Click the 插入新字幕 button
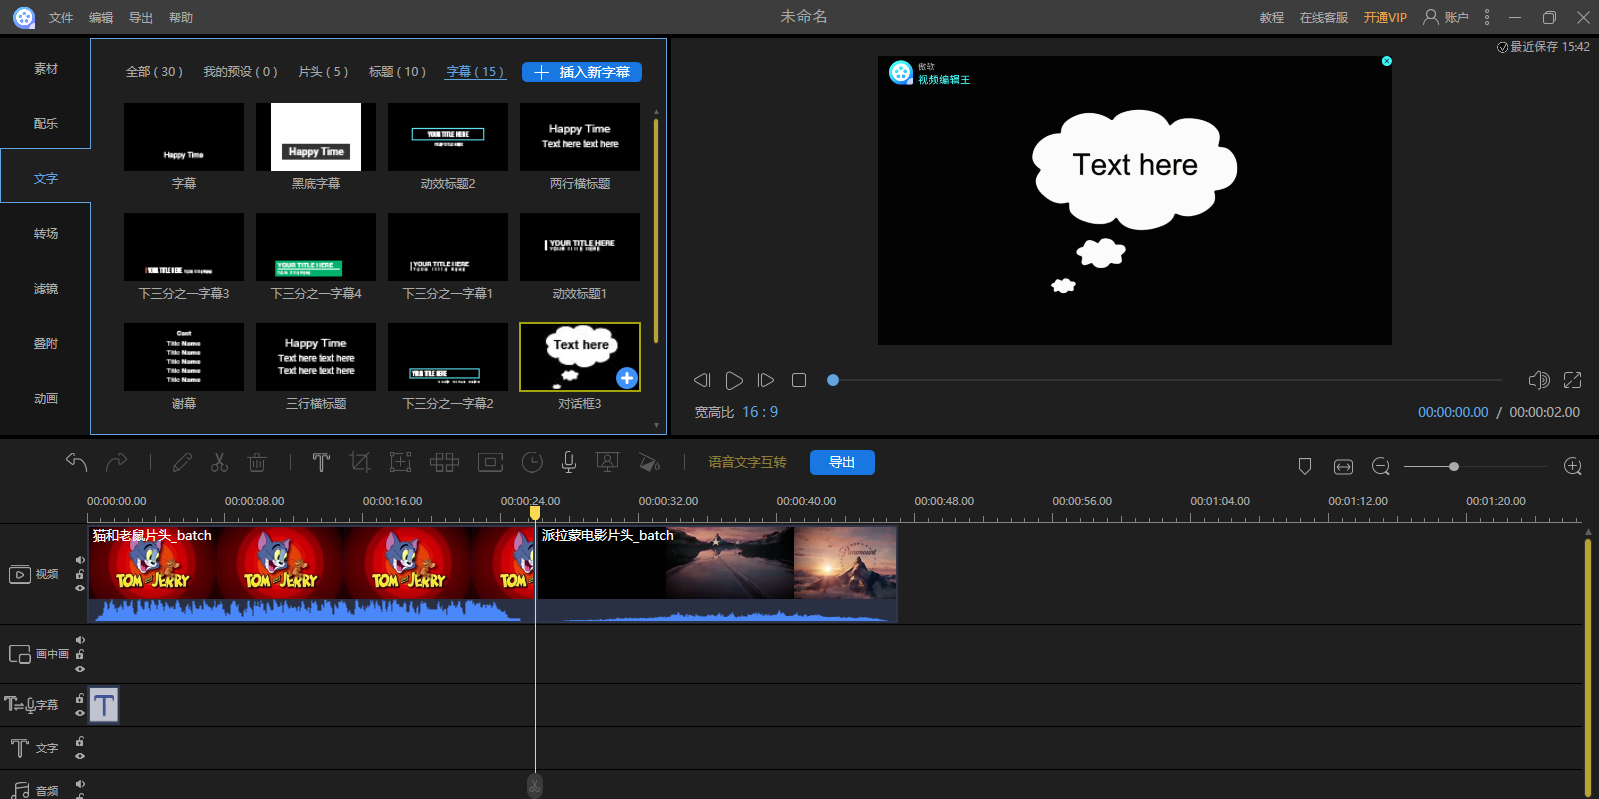Screen dimensions: 1599x799 pos(582,72)
